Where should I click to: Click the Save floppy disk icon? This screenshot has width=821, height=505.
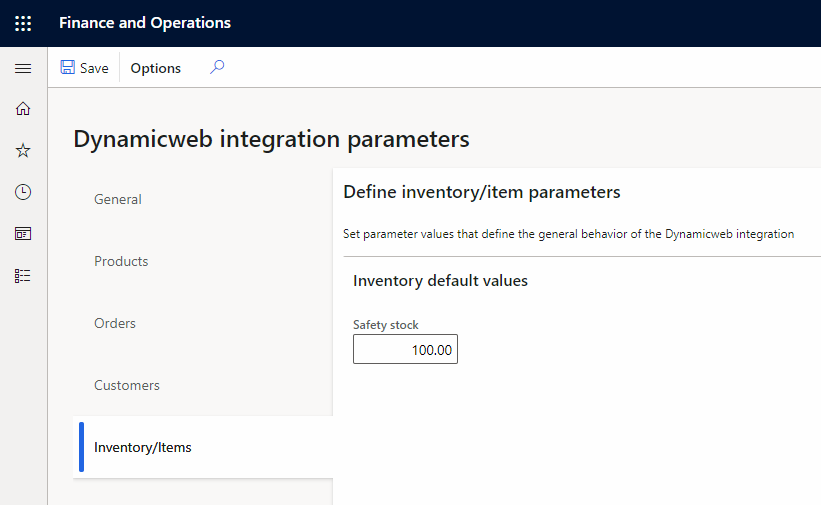(x=68, y=68)
